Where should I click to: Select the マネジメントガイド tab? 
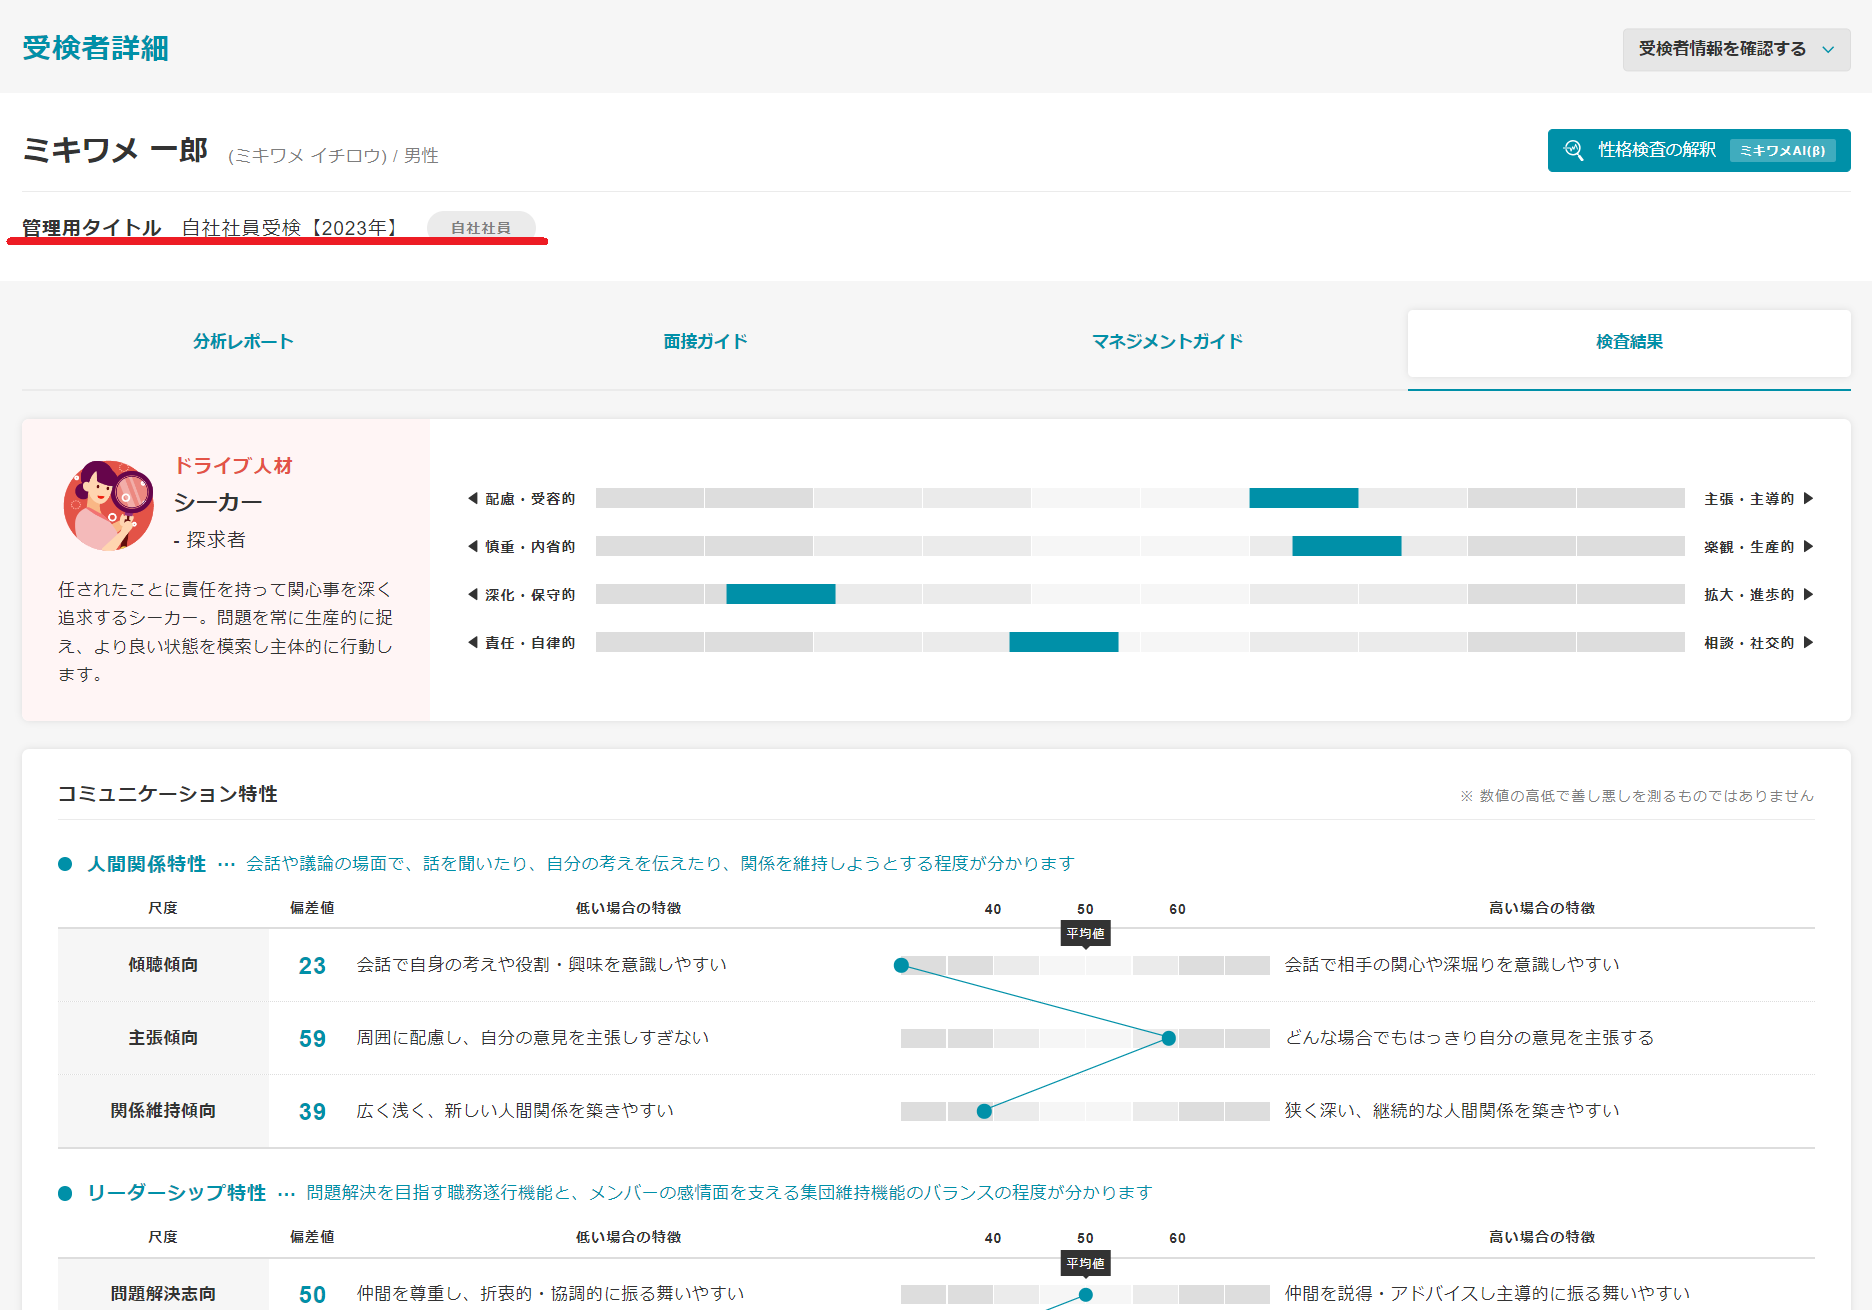(1167, 342)
